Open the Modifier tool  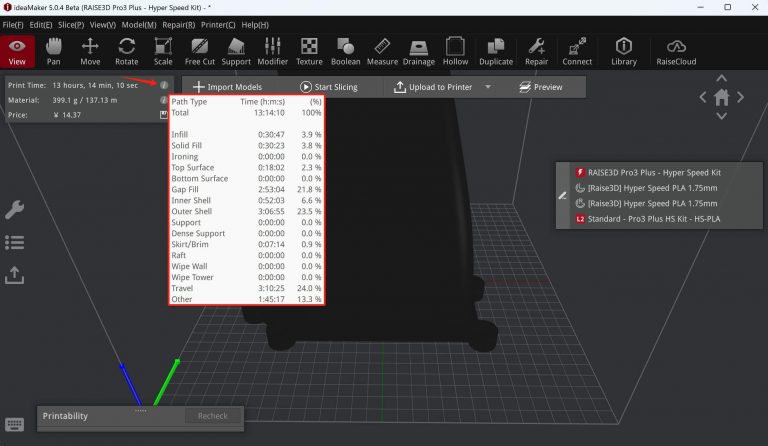272,51
